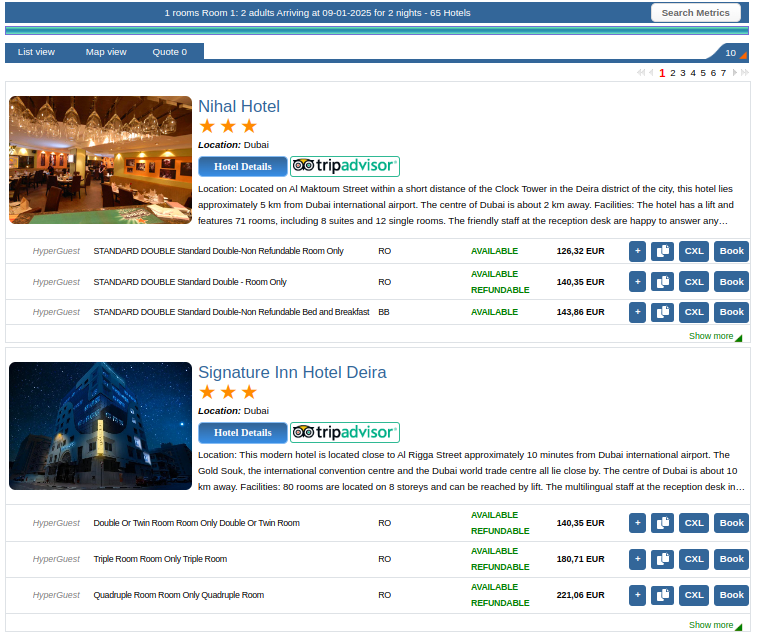
Task: Go to next page arrow in pagination
Action: [x=735, y=72]
